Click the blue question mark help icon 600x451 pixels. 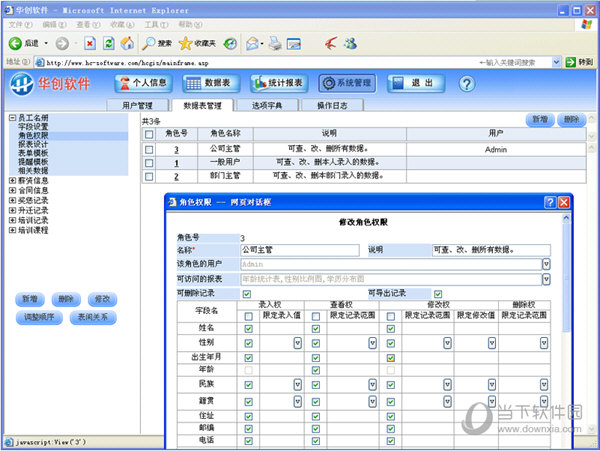[x=467, y=83]
